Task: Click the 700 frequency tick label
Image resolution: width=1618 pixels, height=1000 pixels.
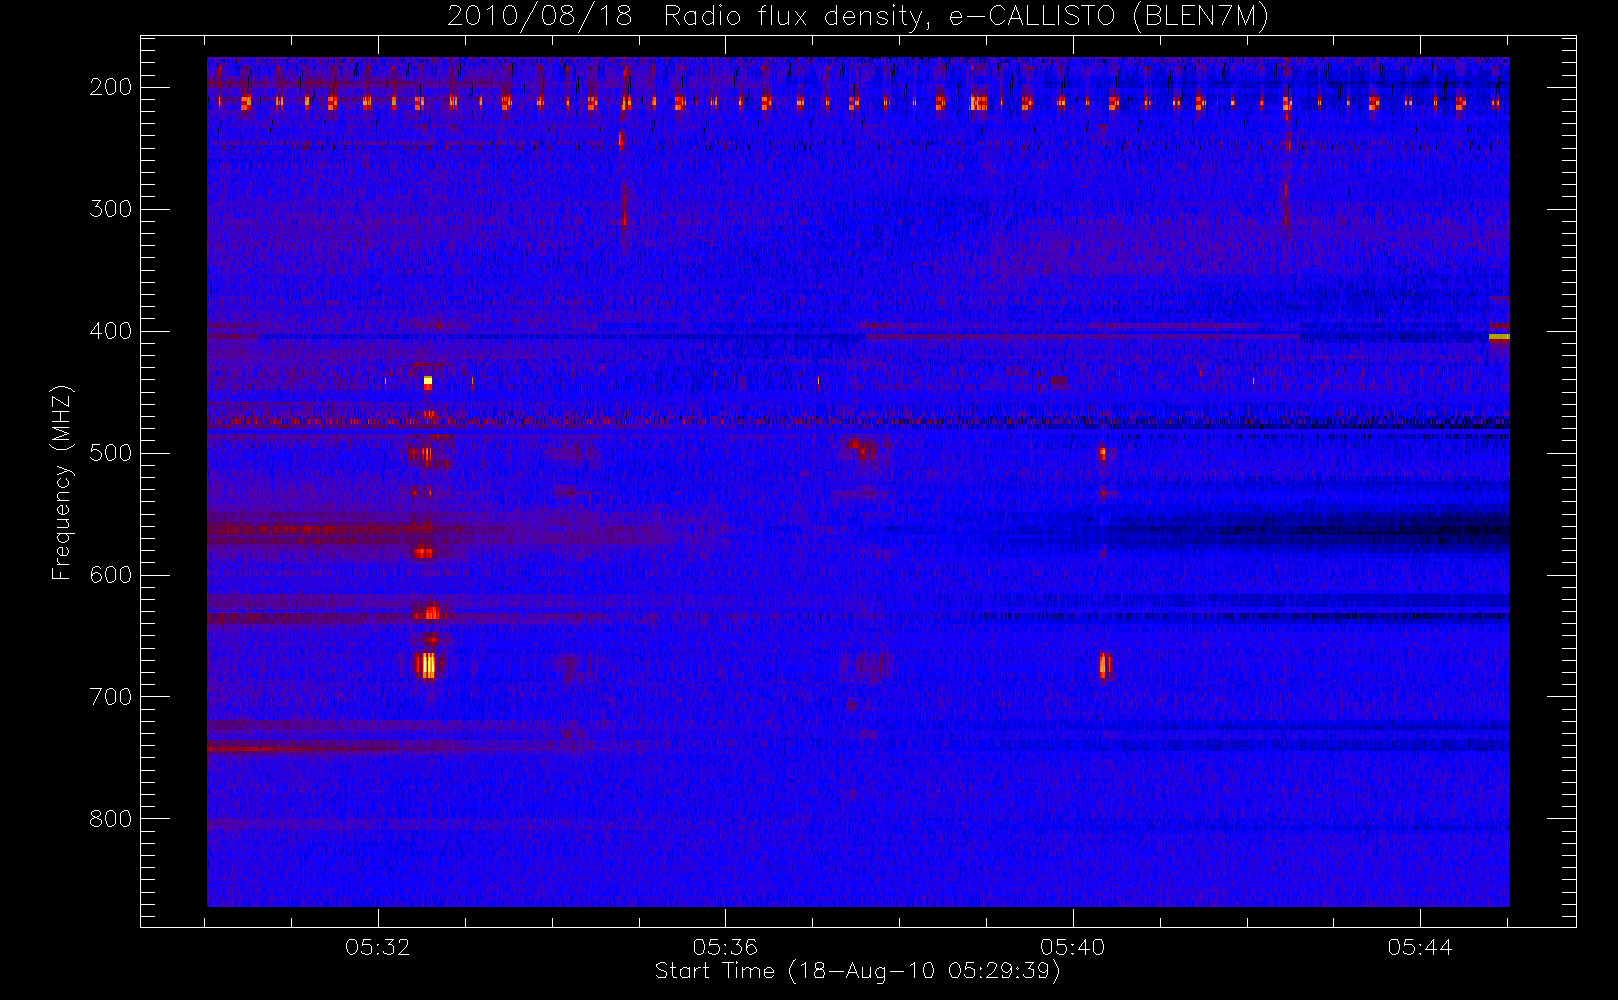Action: pos(111,697)
